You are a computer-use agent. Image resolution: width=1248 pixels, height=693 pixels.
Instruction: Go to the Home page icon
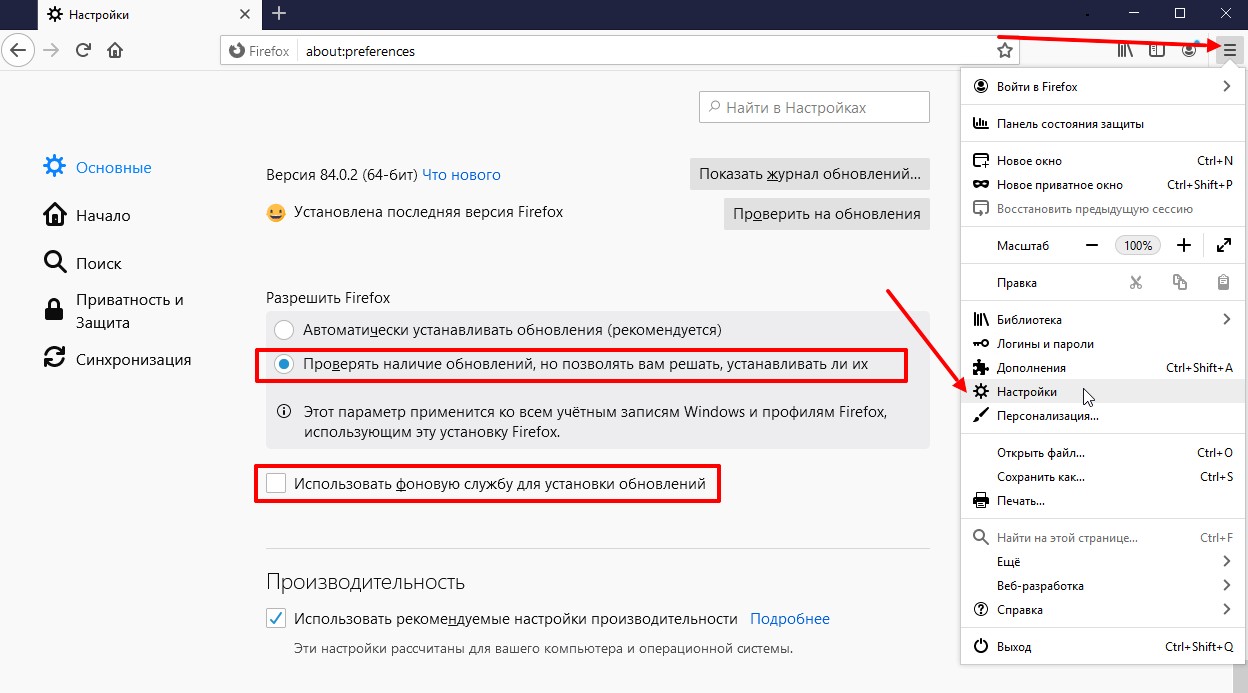point(116,50)
